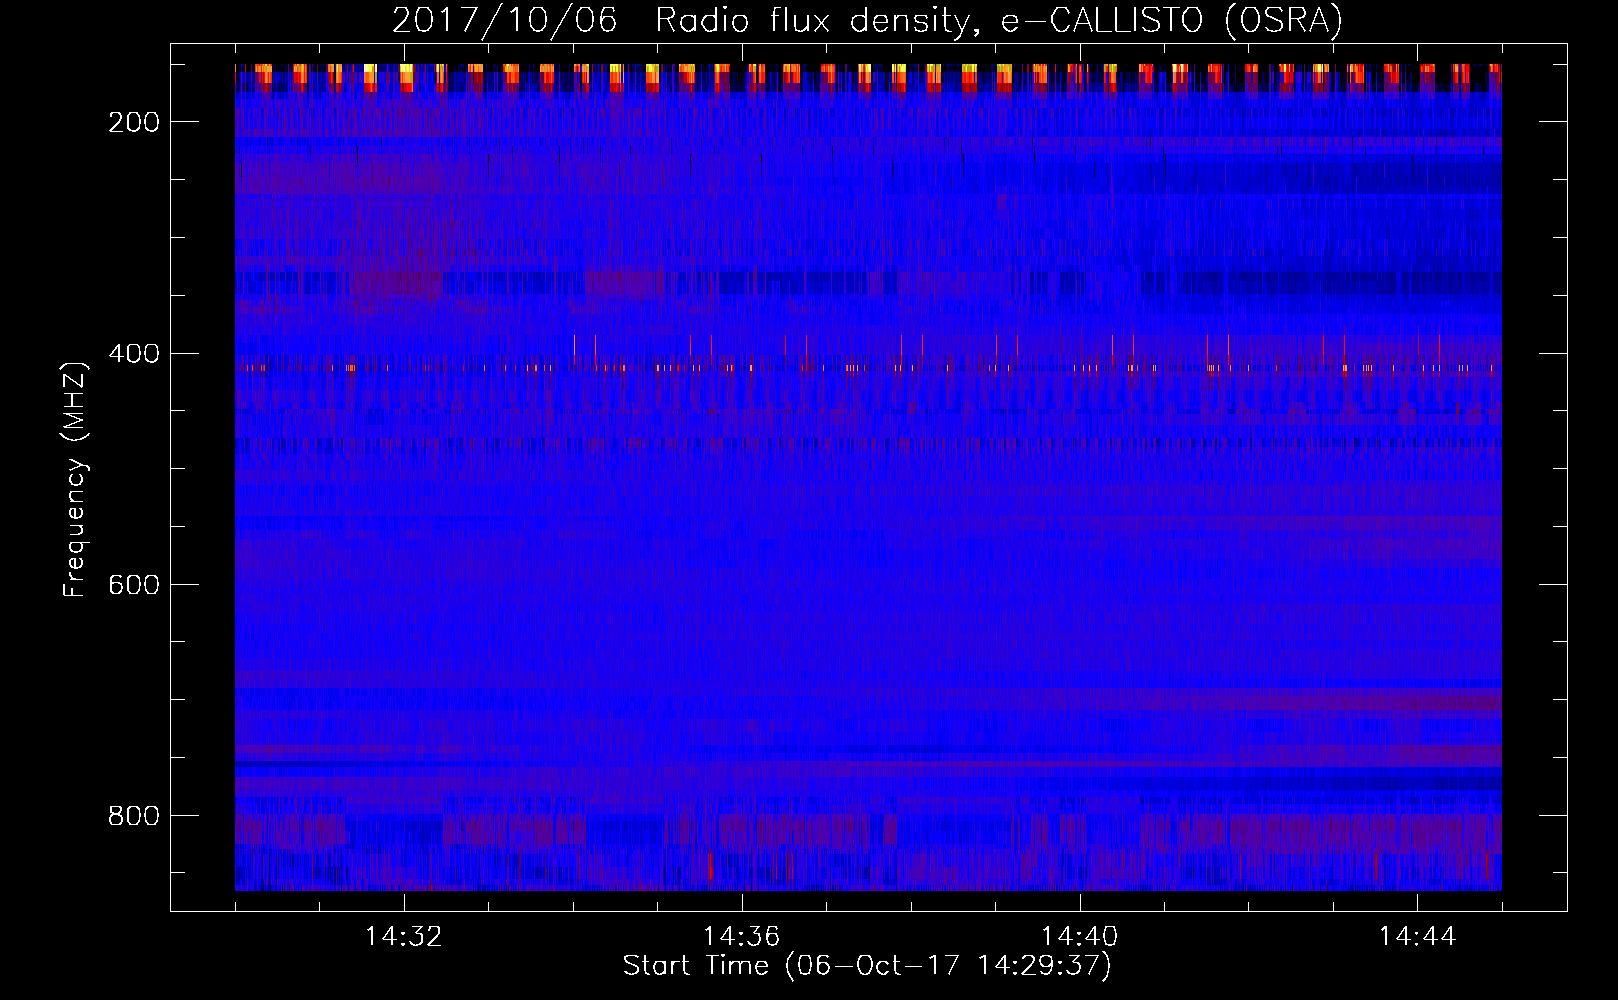
Task: Click the 14:32 time tick label
Action: 404,937
